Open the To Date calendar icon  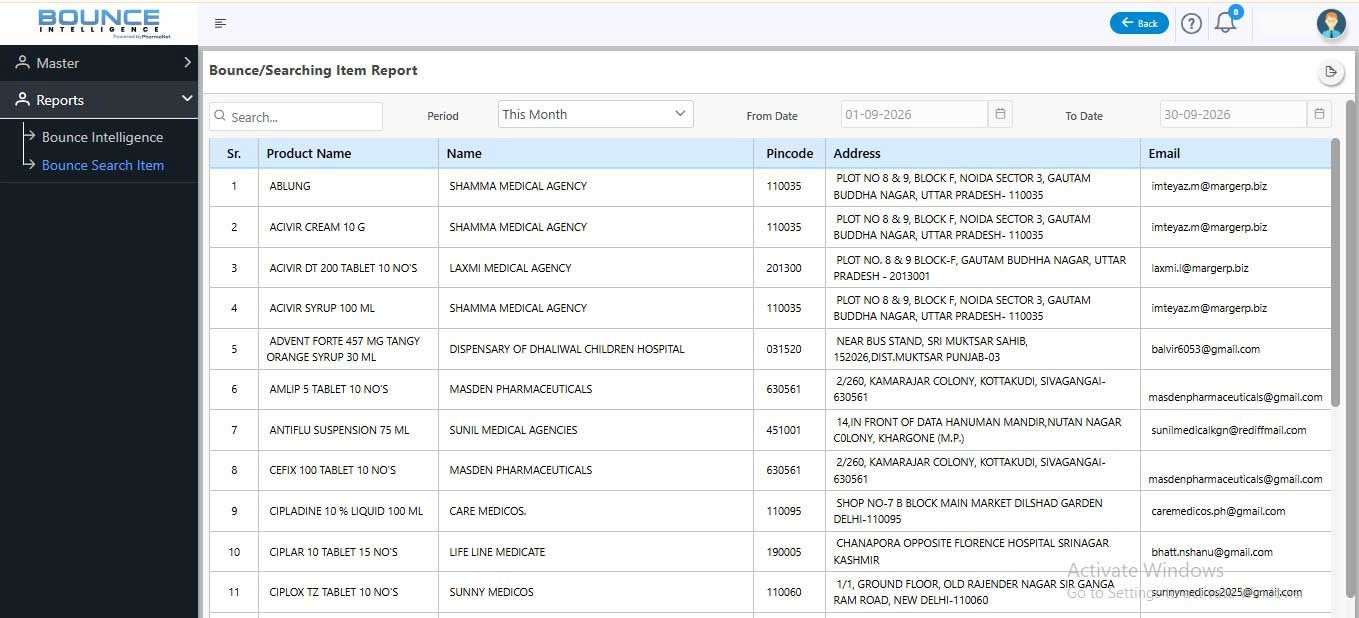point(1319,114)
